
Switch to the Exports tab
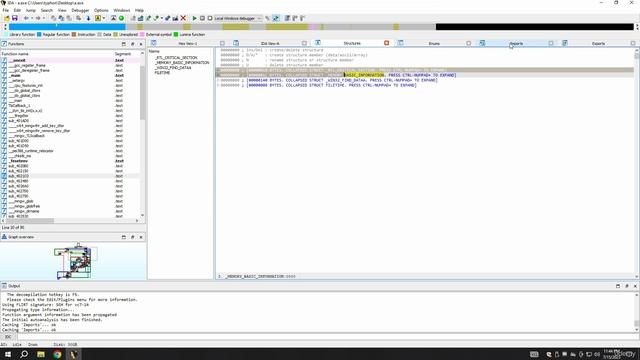pyautogui.click(x=598, y=43)
